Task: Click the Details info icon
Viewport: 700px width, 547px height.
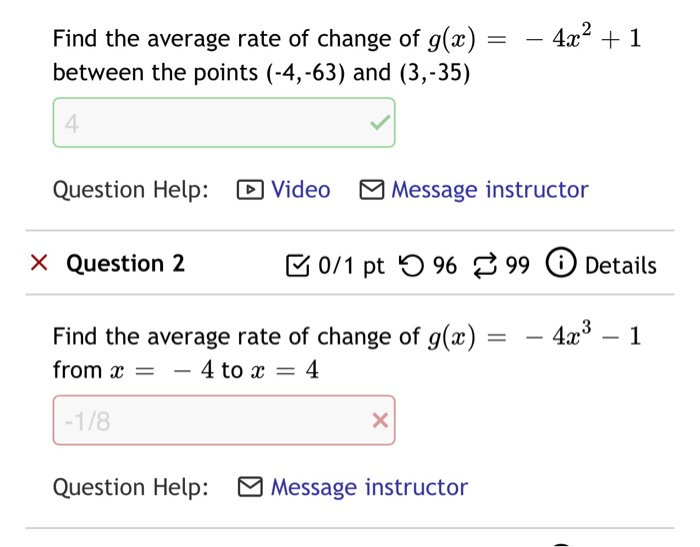Action: tap(560, 265)
